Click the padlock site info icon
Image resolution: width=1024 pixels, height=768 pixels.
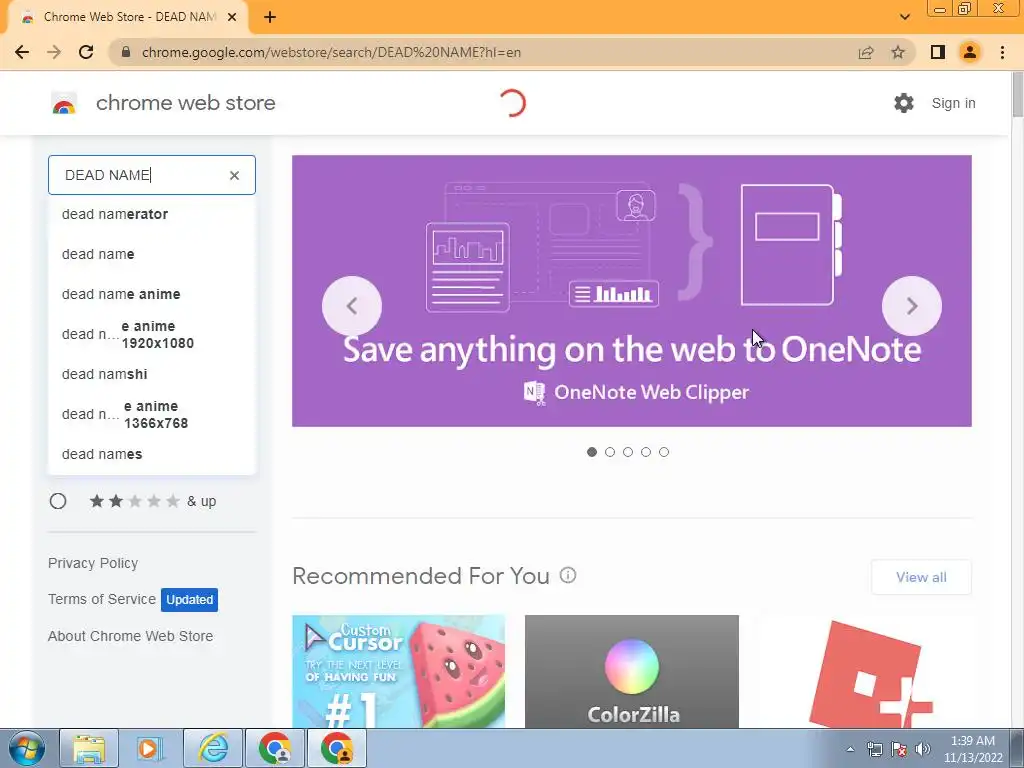click(x=126, y=52)
